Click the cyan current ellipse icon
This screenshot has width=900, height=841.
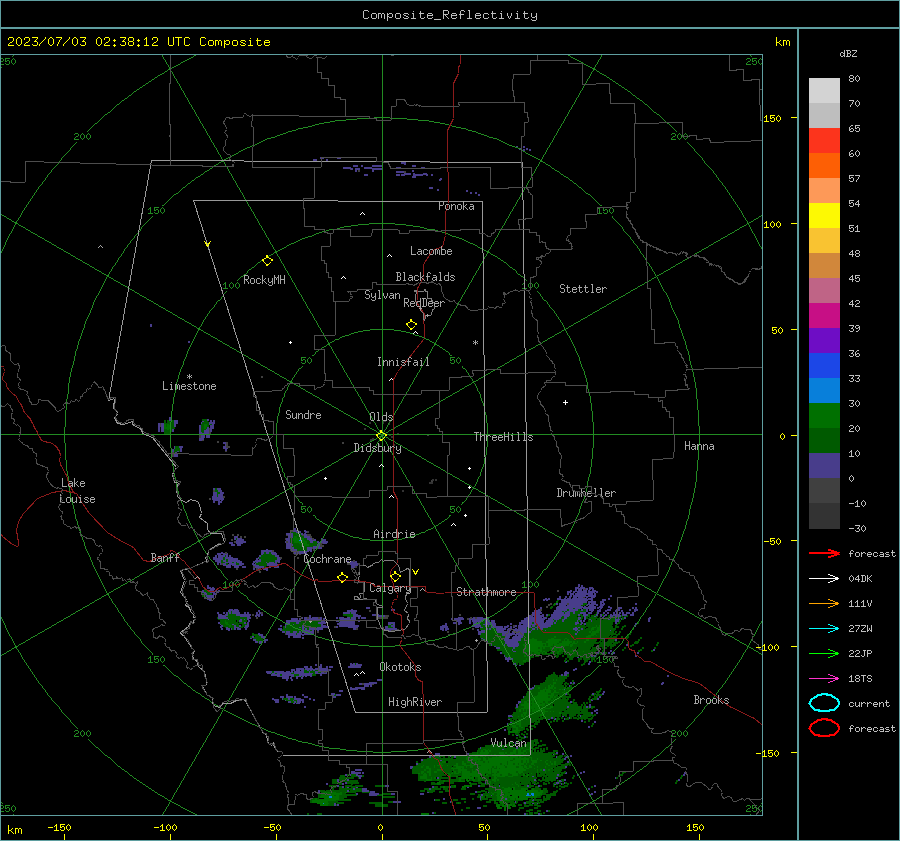coord(824,703)
